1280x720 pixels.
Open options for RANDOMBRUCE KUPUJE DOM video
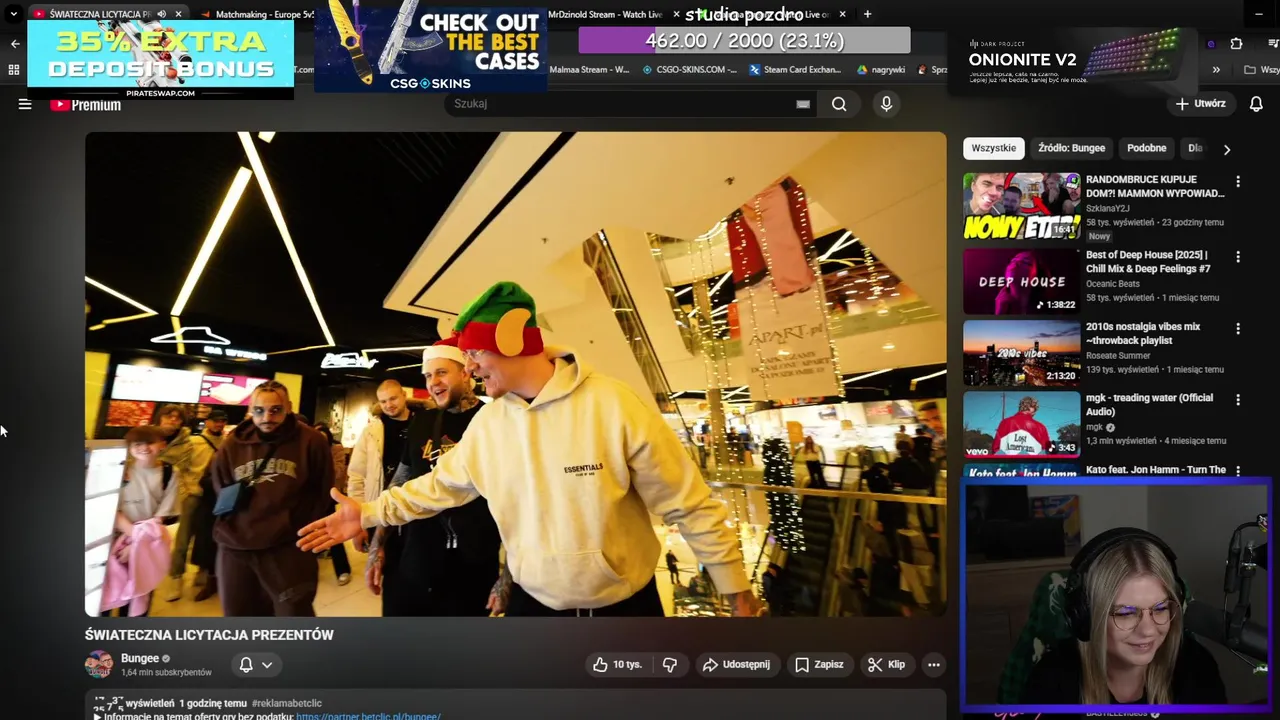click(1238, 182)
